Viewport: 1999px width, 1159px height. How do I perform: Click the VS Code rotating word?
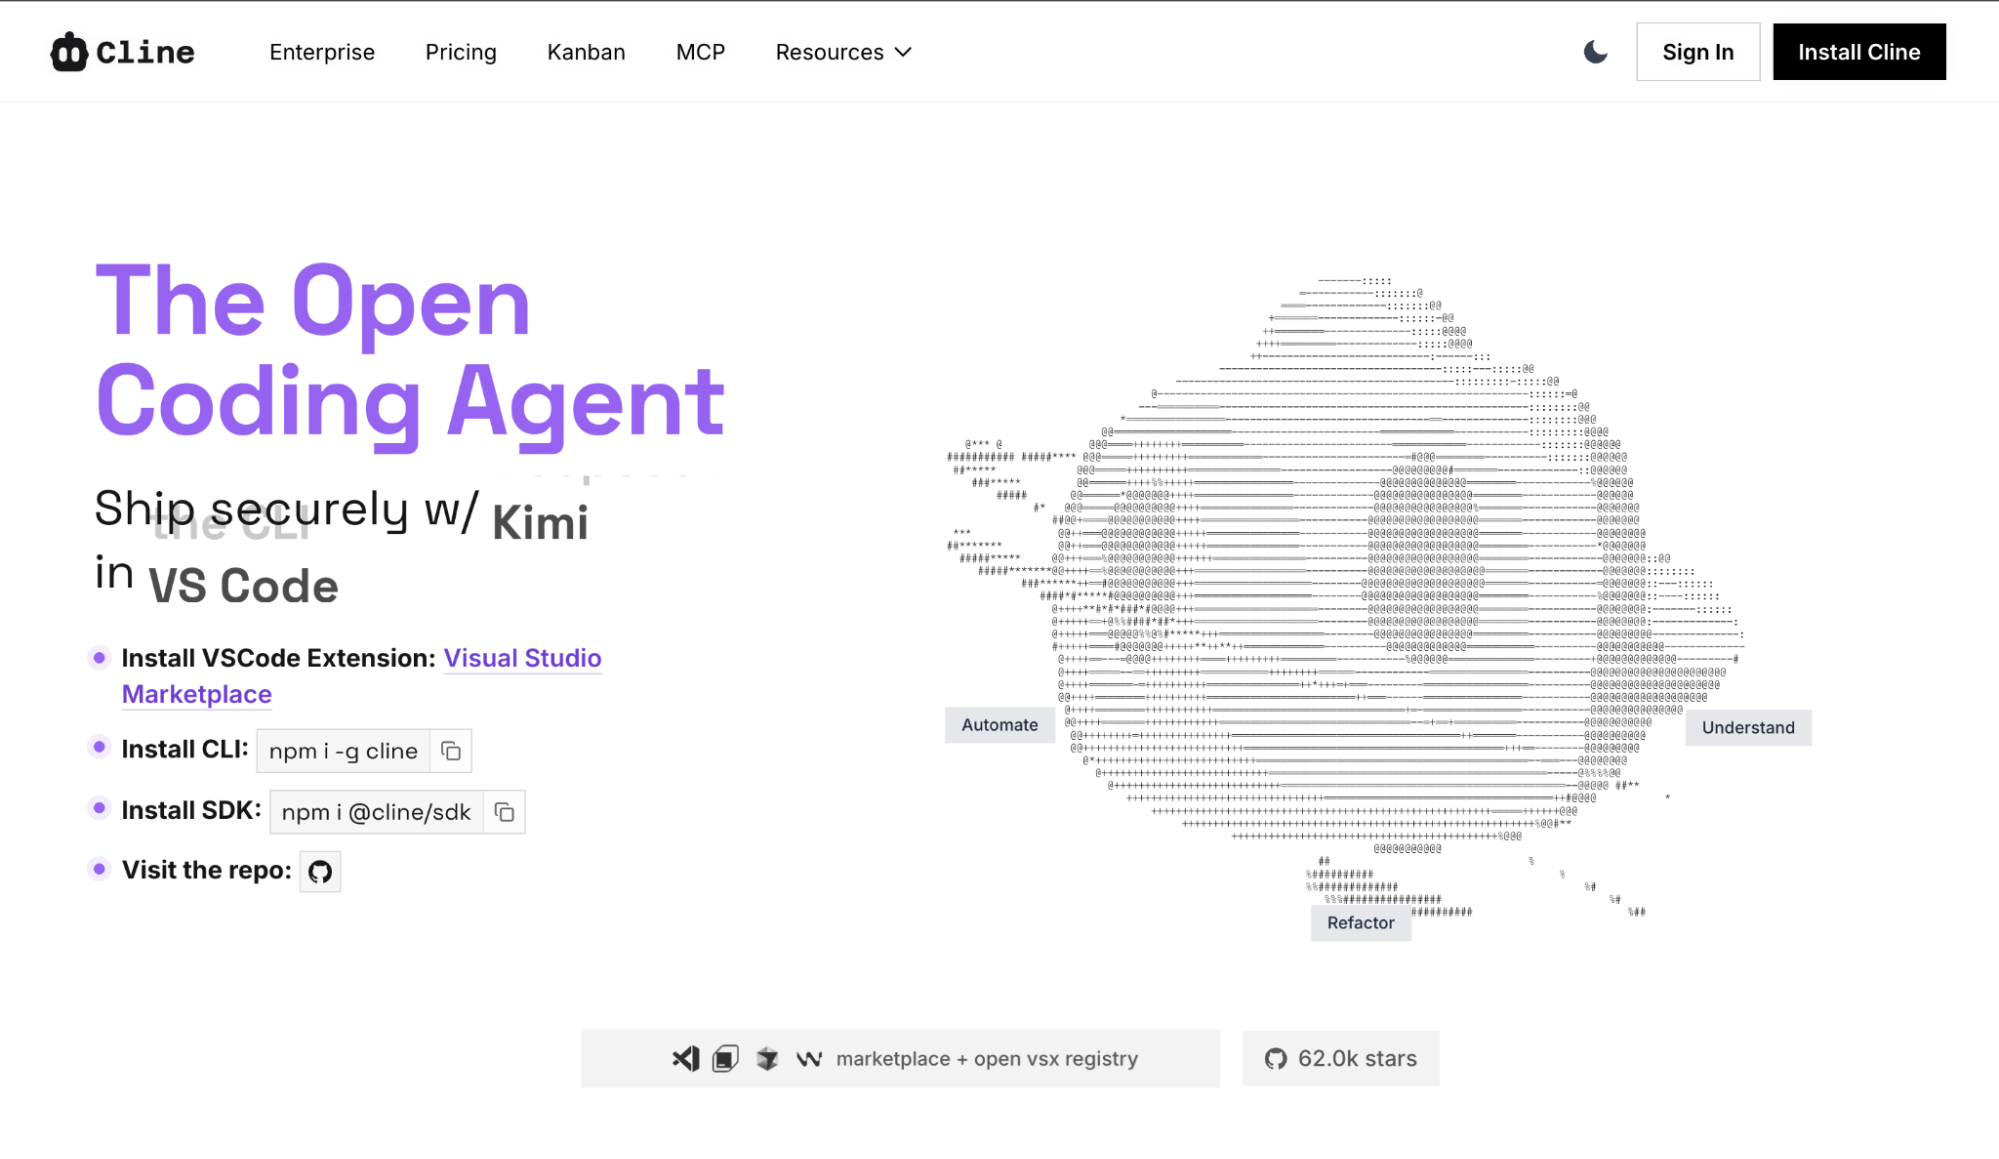coord(243,586)
